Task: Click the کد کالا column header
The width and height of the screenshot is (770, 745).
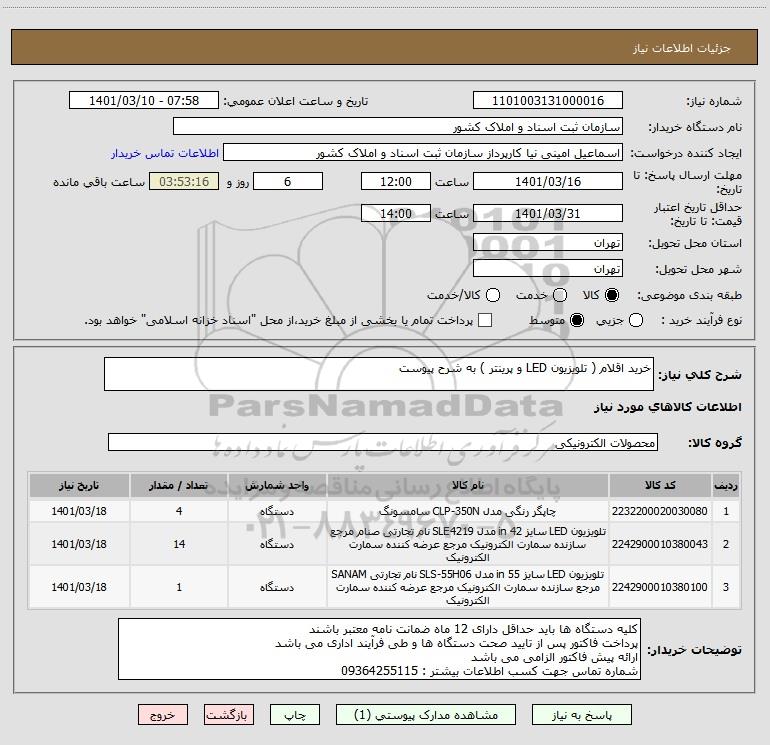Action: coord(660,485)
